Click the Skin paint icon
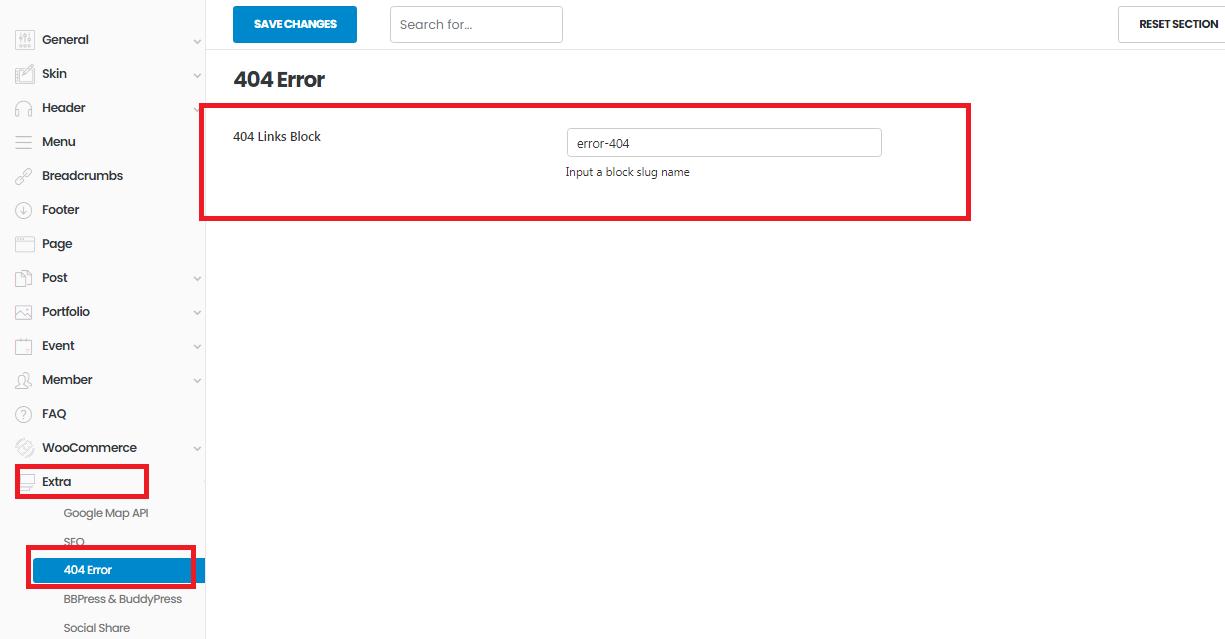 click(24, 74)
